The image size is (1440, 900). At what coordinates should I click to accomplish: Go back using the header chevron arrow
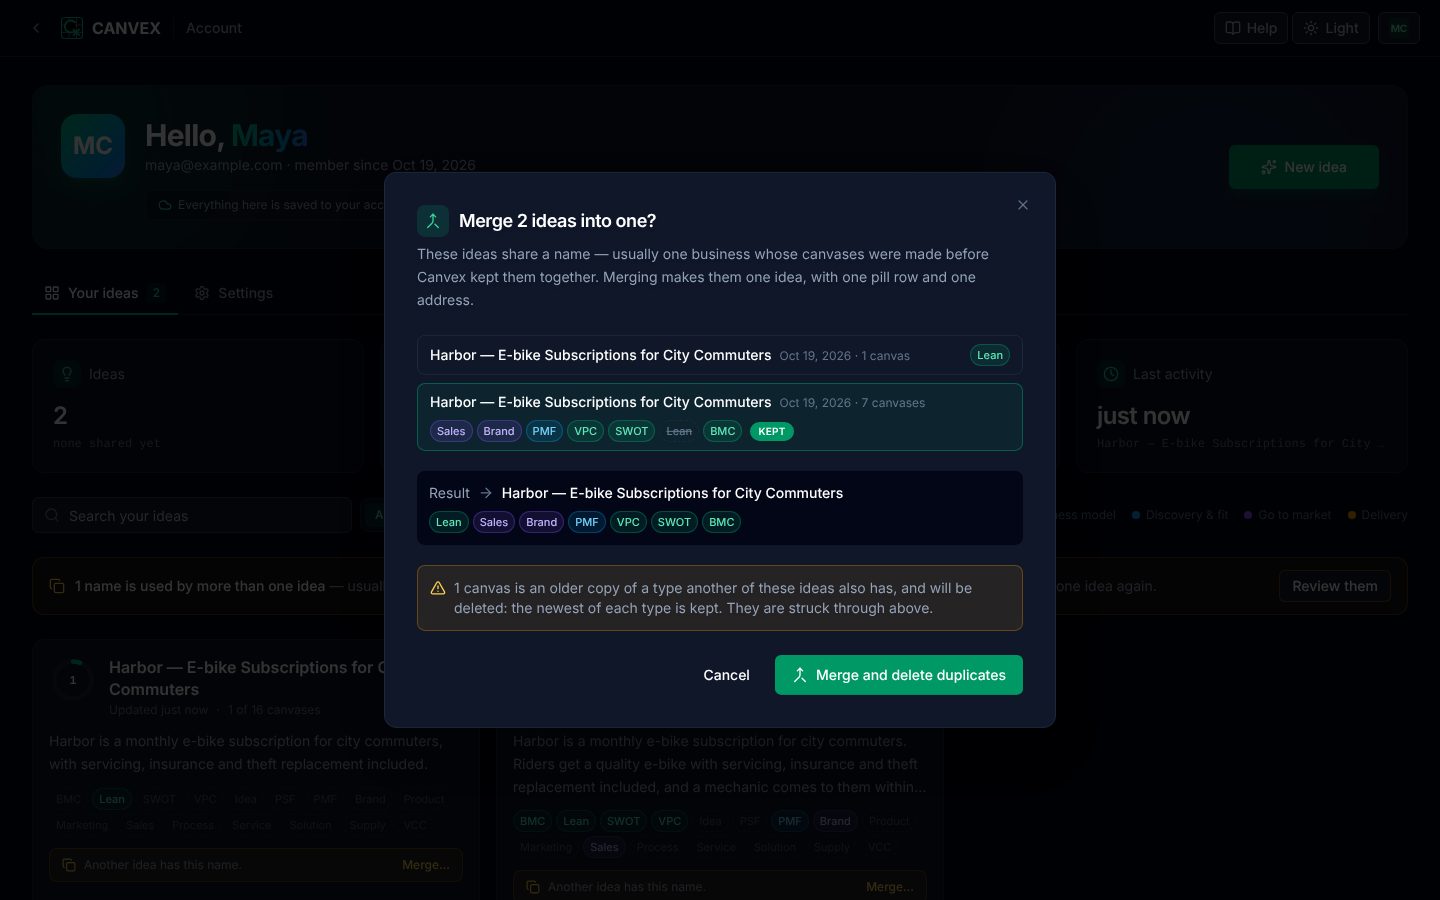click(36, 28)
